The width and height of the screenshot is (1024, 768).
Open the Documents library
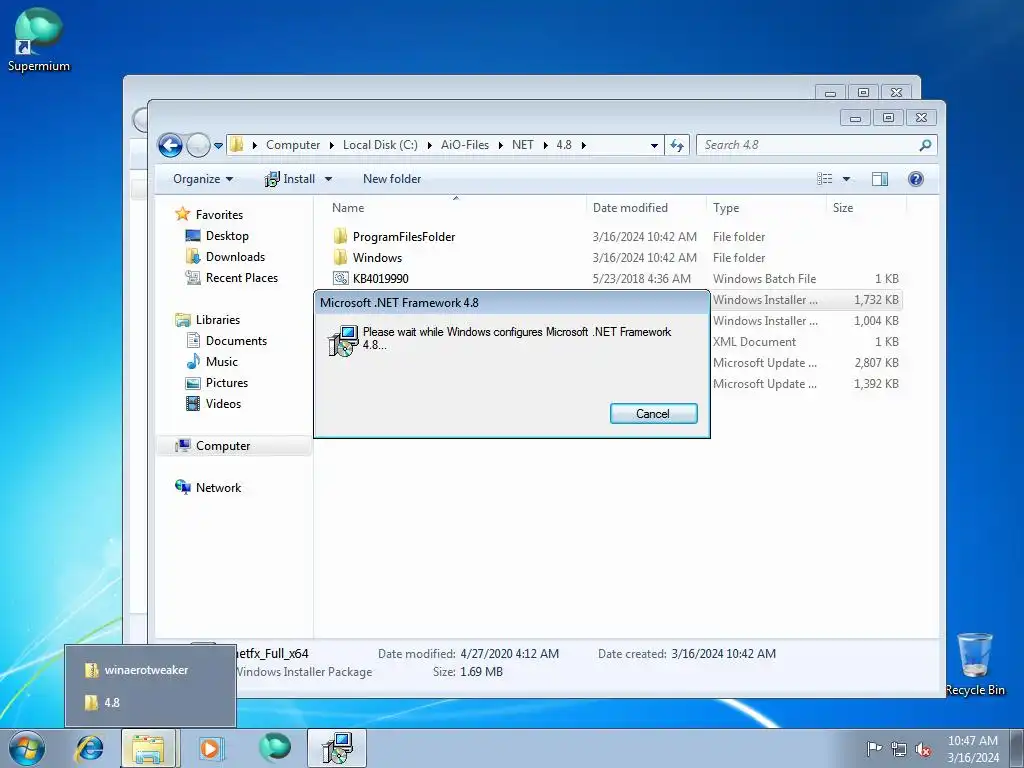point(236,340)
